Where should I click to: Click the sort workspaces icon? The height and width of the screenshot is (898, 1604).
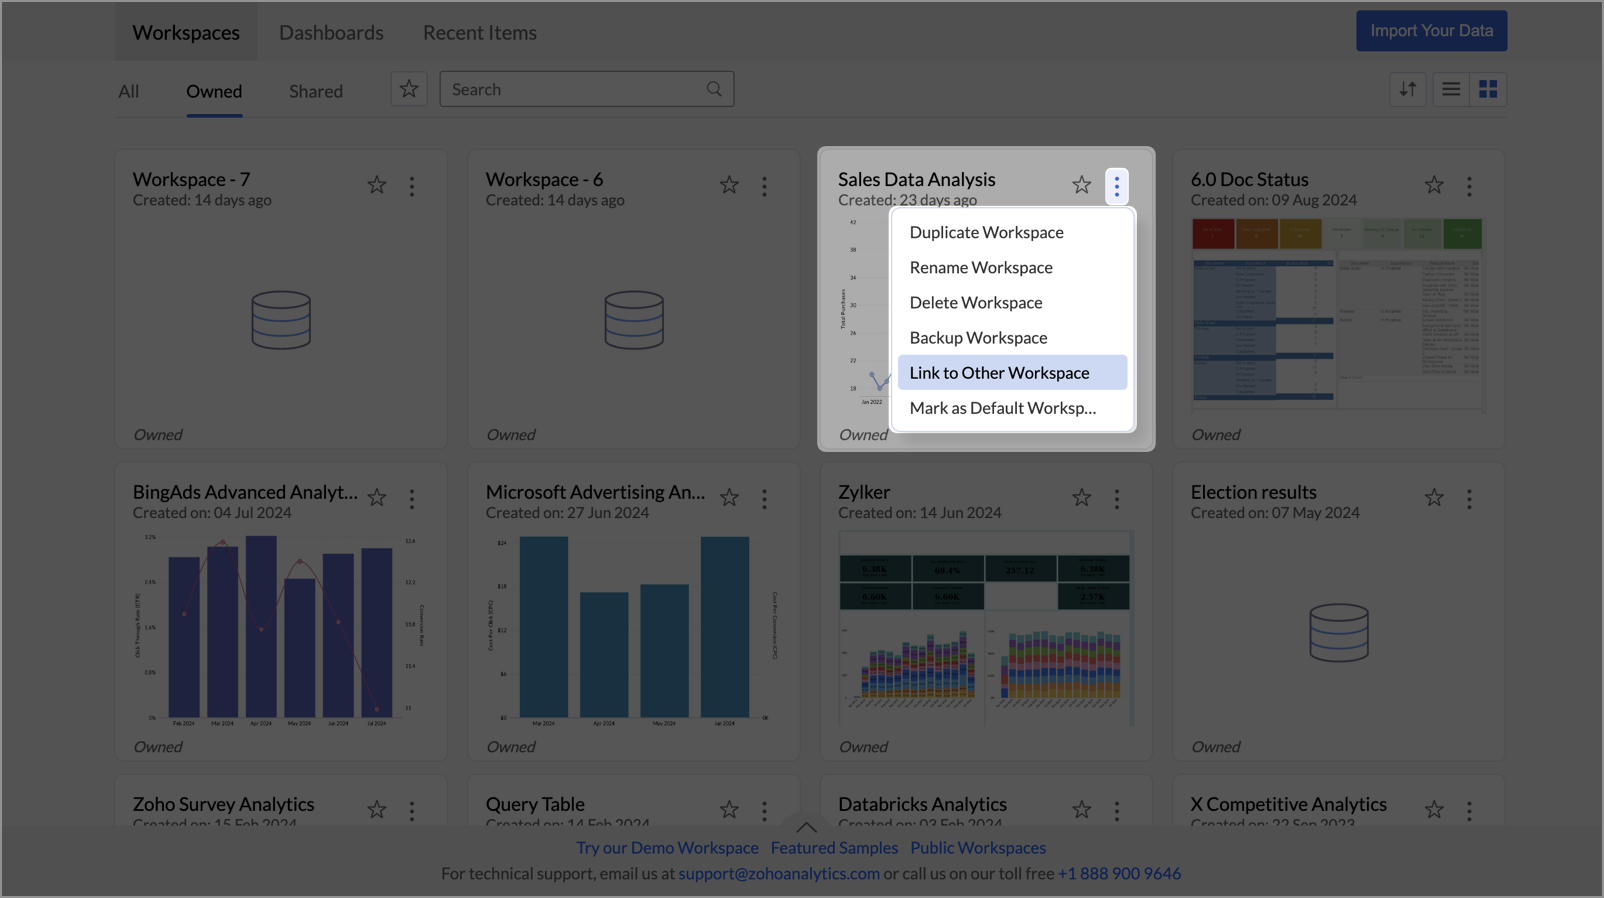(x=1407, y=90)
